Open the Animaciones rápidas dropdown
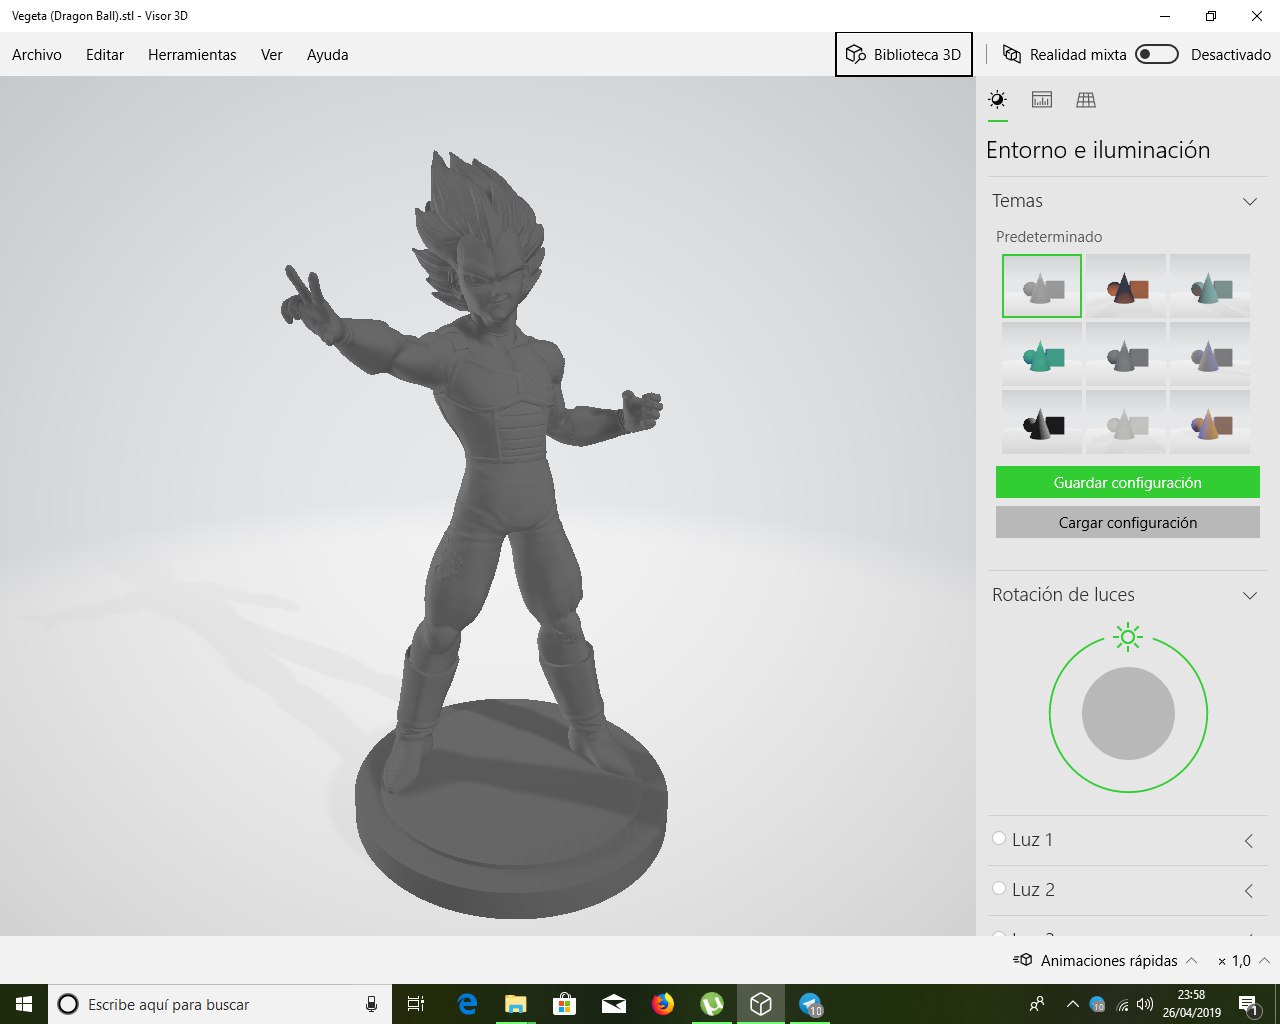 tap(1119, 960)
